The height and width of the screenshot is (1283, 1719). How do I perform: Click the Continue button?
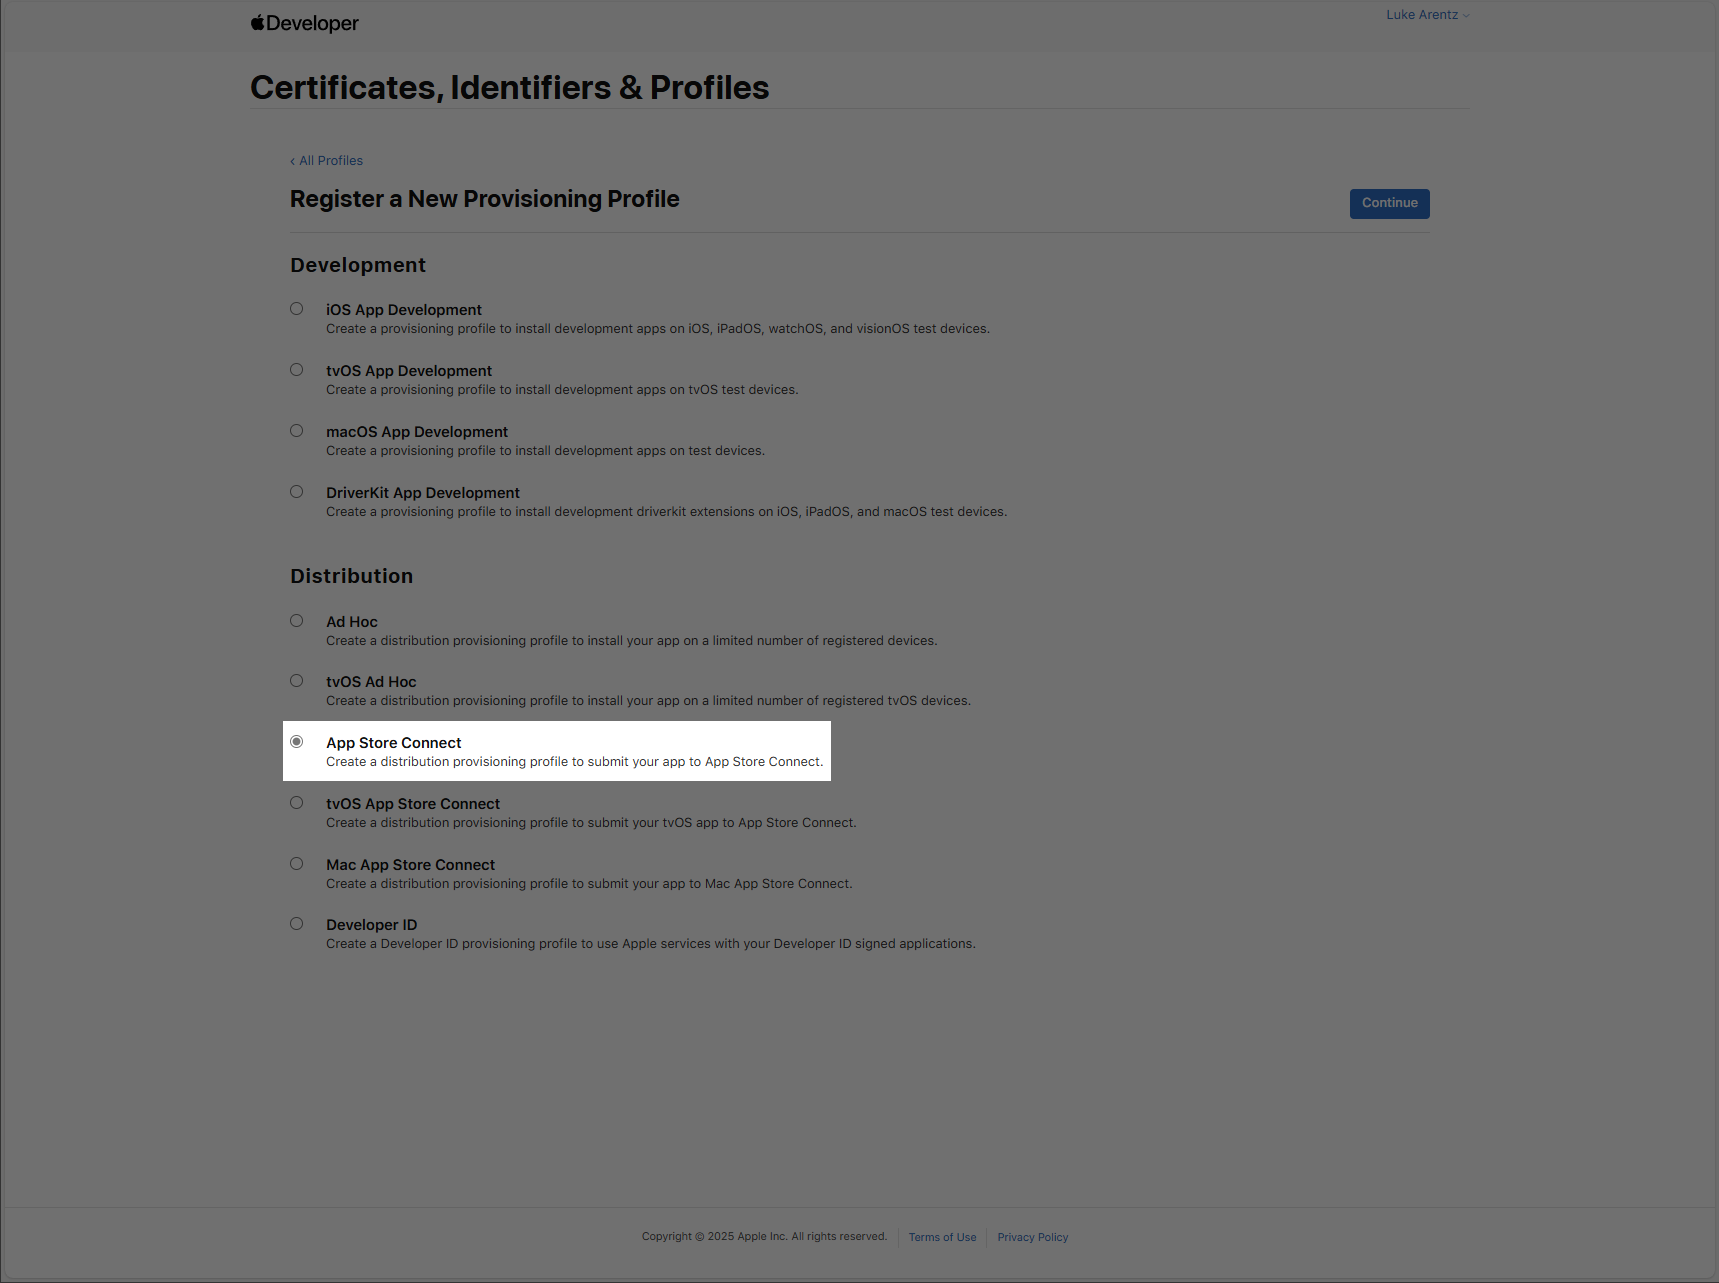1389,203
